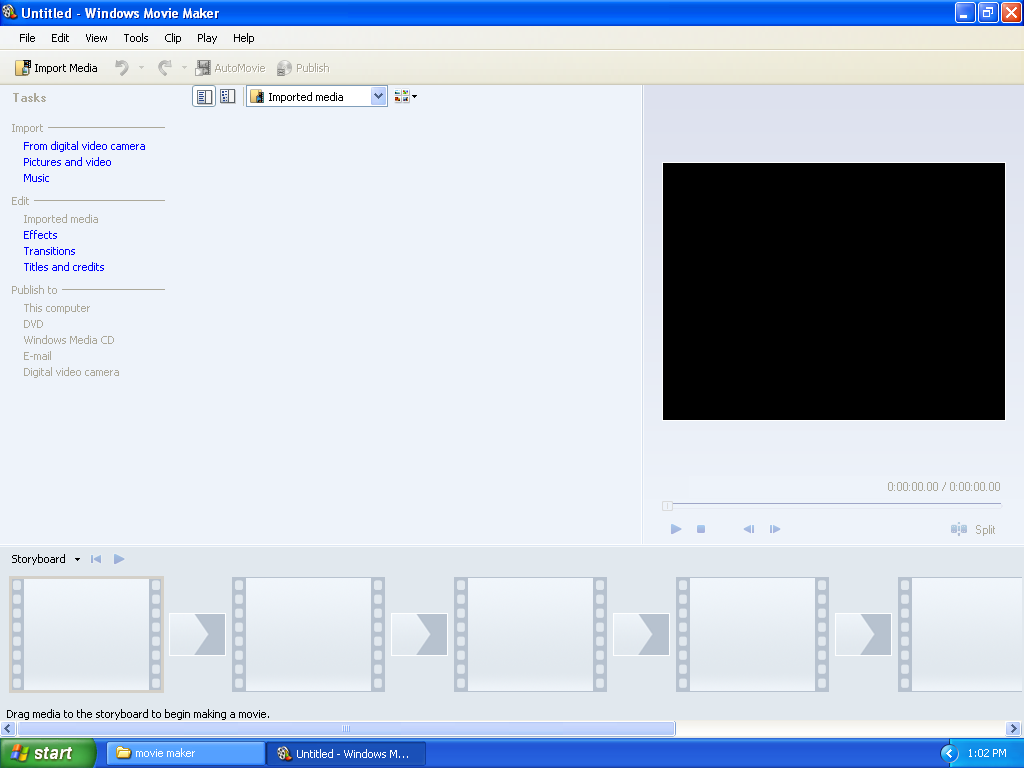Click This computer publish option

pyautogui.click(x=57, y=308)
